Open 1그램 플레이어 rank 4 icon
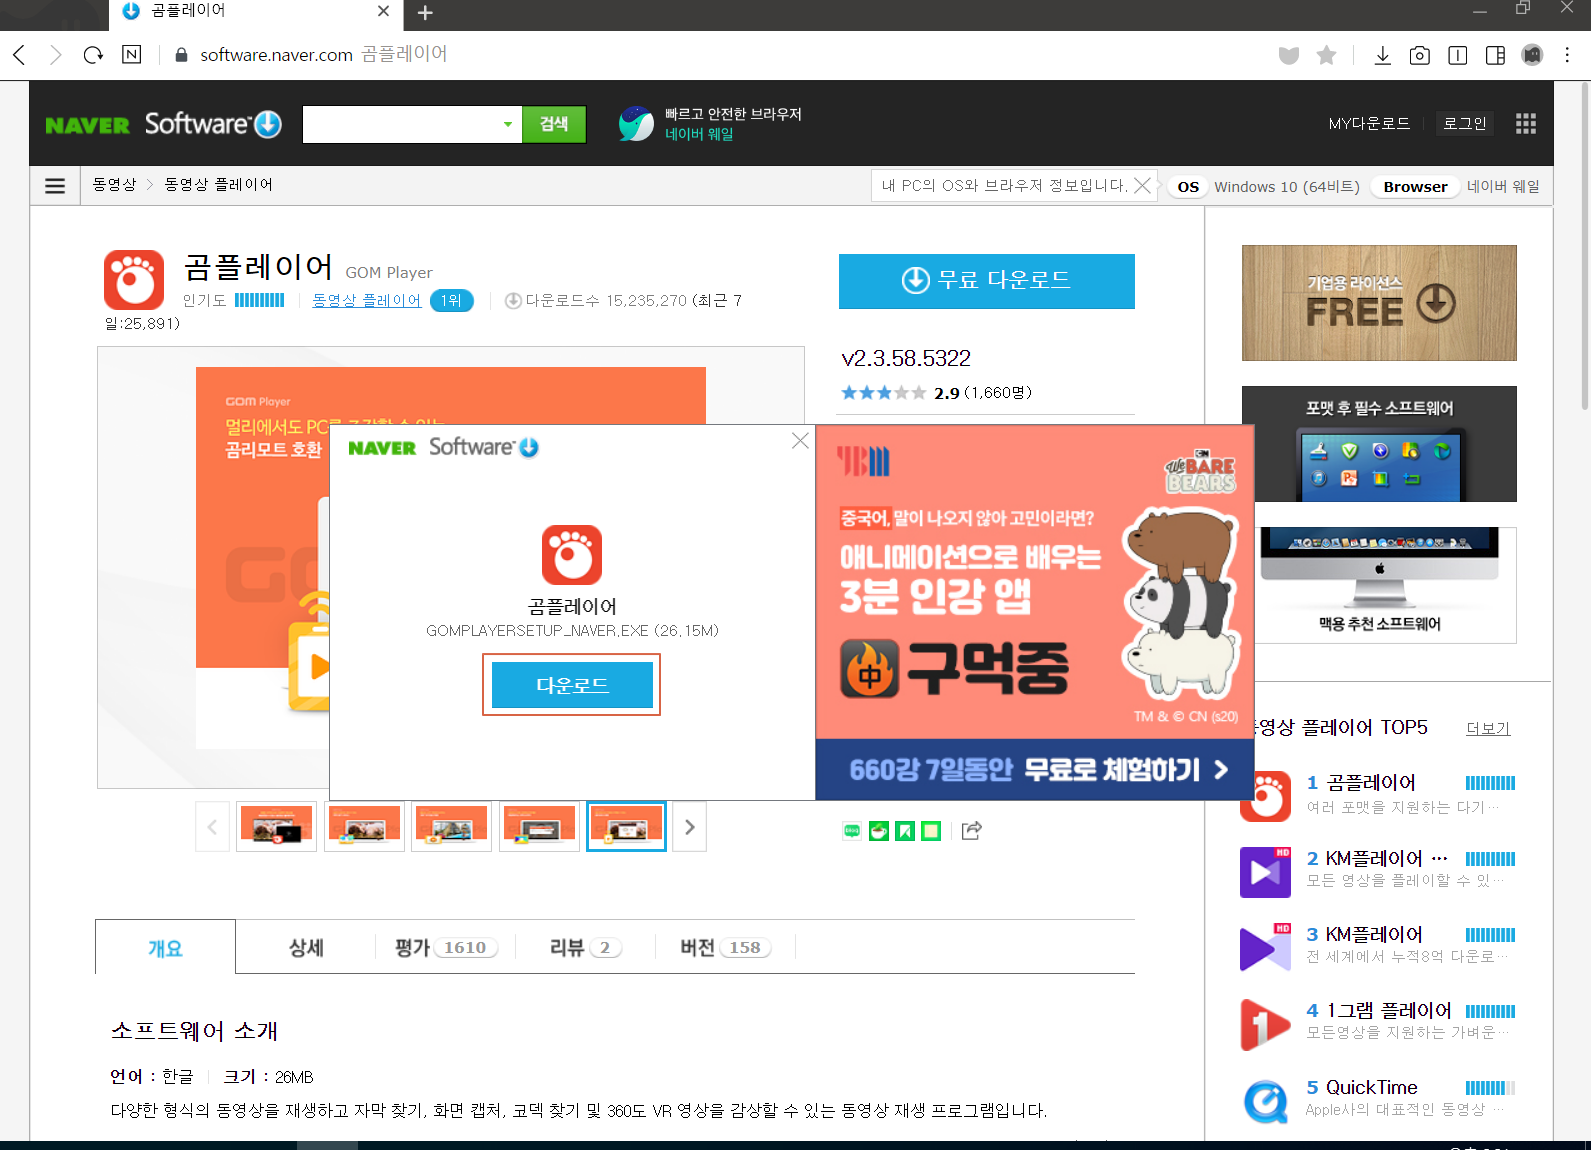Screen dimensions: 1591x1150 1265,1025
